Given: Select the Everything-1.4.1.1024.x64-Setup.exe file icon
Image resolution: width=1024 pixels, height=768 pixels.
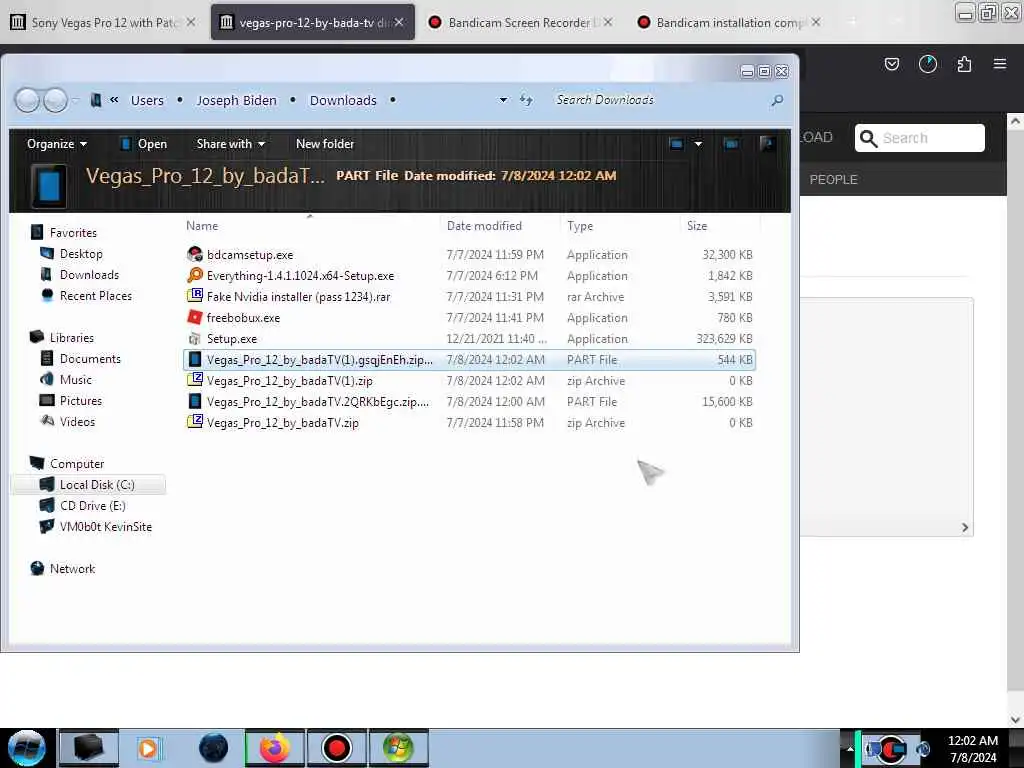Looking at the screenshot, I should 195,276.
